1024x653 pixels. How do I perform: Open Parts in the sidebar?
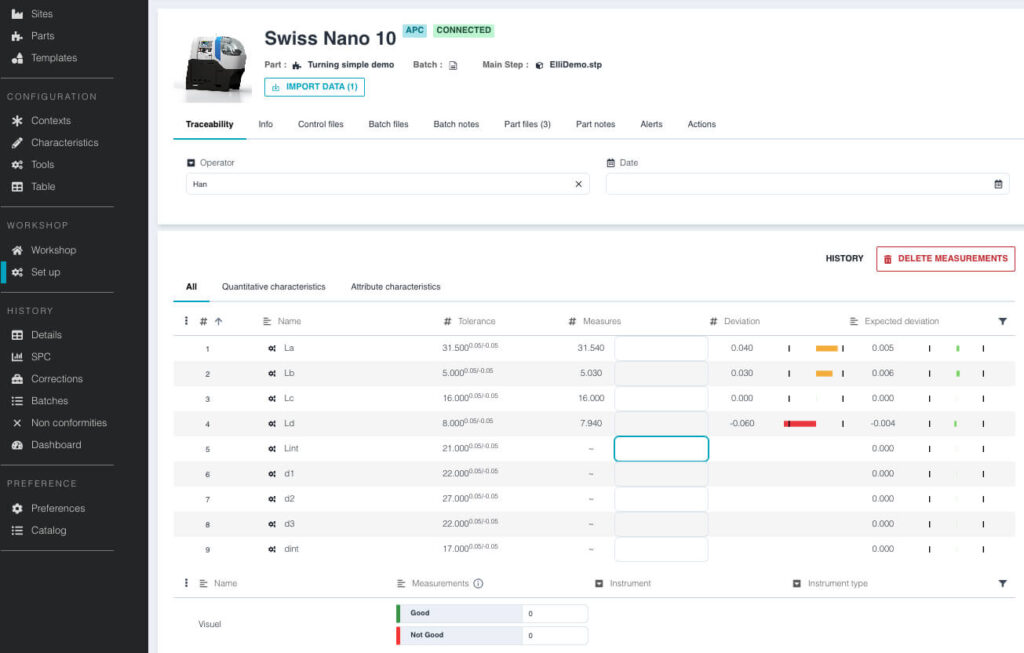point(42,36)
